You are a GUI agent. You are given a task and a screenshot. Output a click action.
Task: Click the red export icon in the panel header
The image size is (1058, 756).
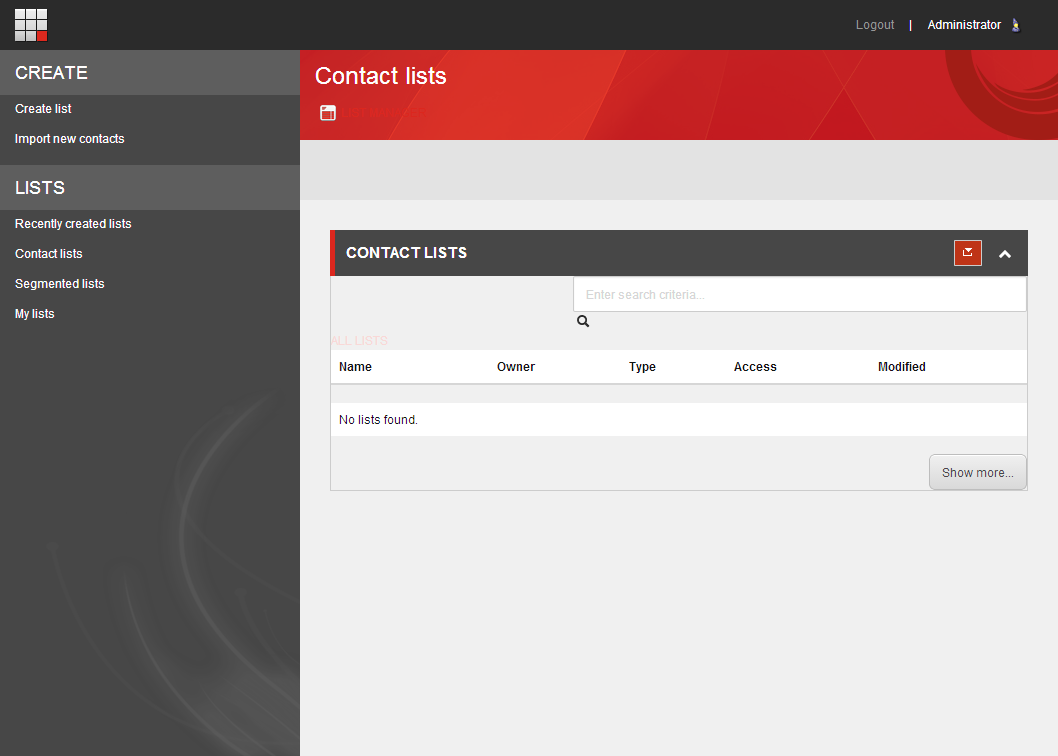pos(966,253)
